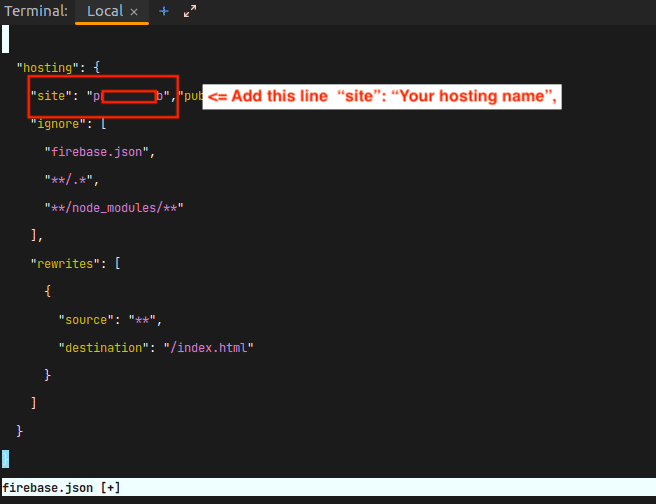Click the Terminal panel label
This screenshot has height=504, width=656.
tap(35, 12)
